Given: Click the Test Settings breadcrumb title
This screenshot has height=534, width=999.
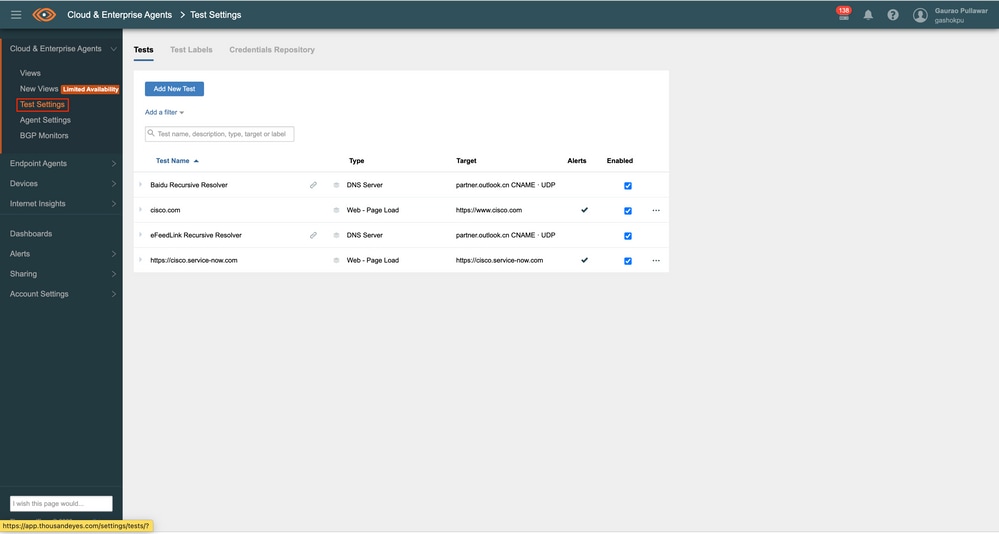Looking at the screenshot, I should point(215,15).
